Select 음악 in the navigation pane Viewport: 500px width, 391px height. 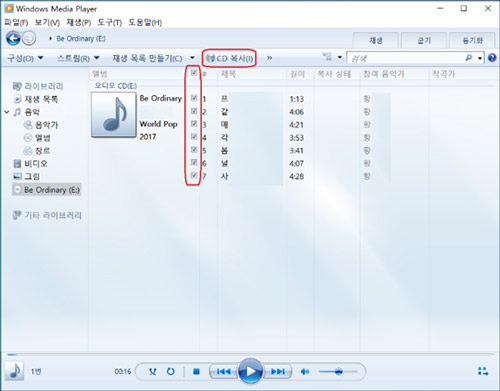(27, 112)
